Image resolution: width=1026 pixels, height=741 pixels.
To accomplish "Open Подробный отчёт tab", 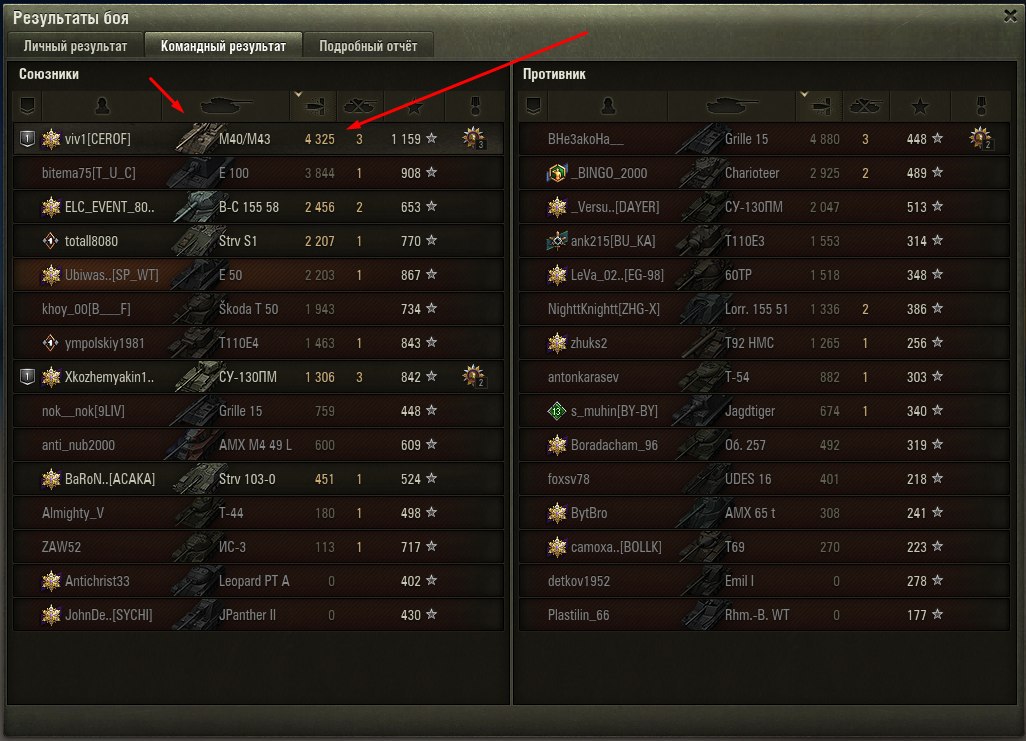I will (x=368, y=46).
